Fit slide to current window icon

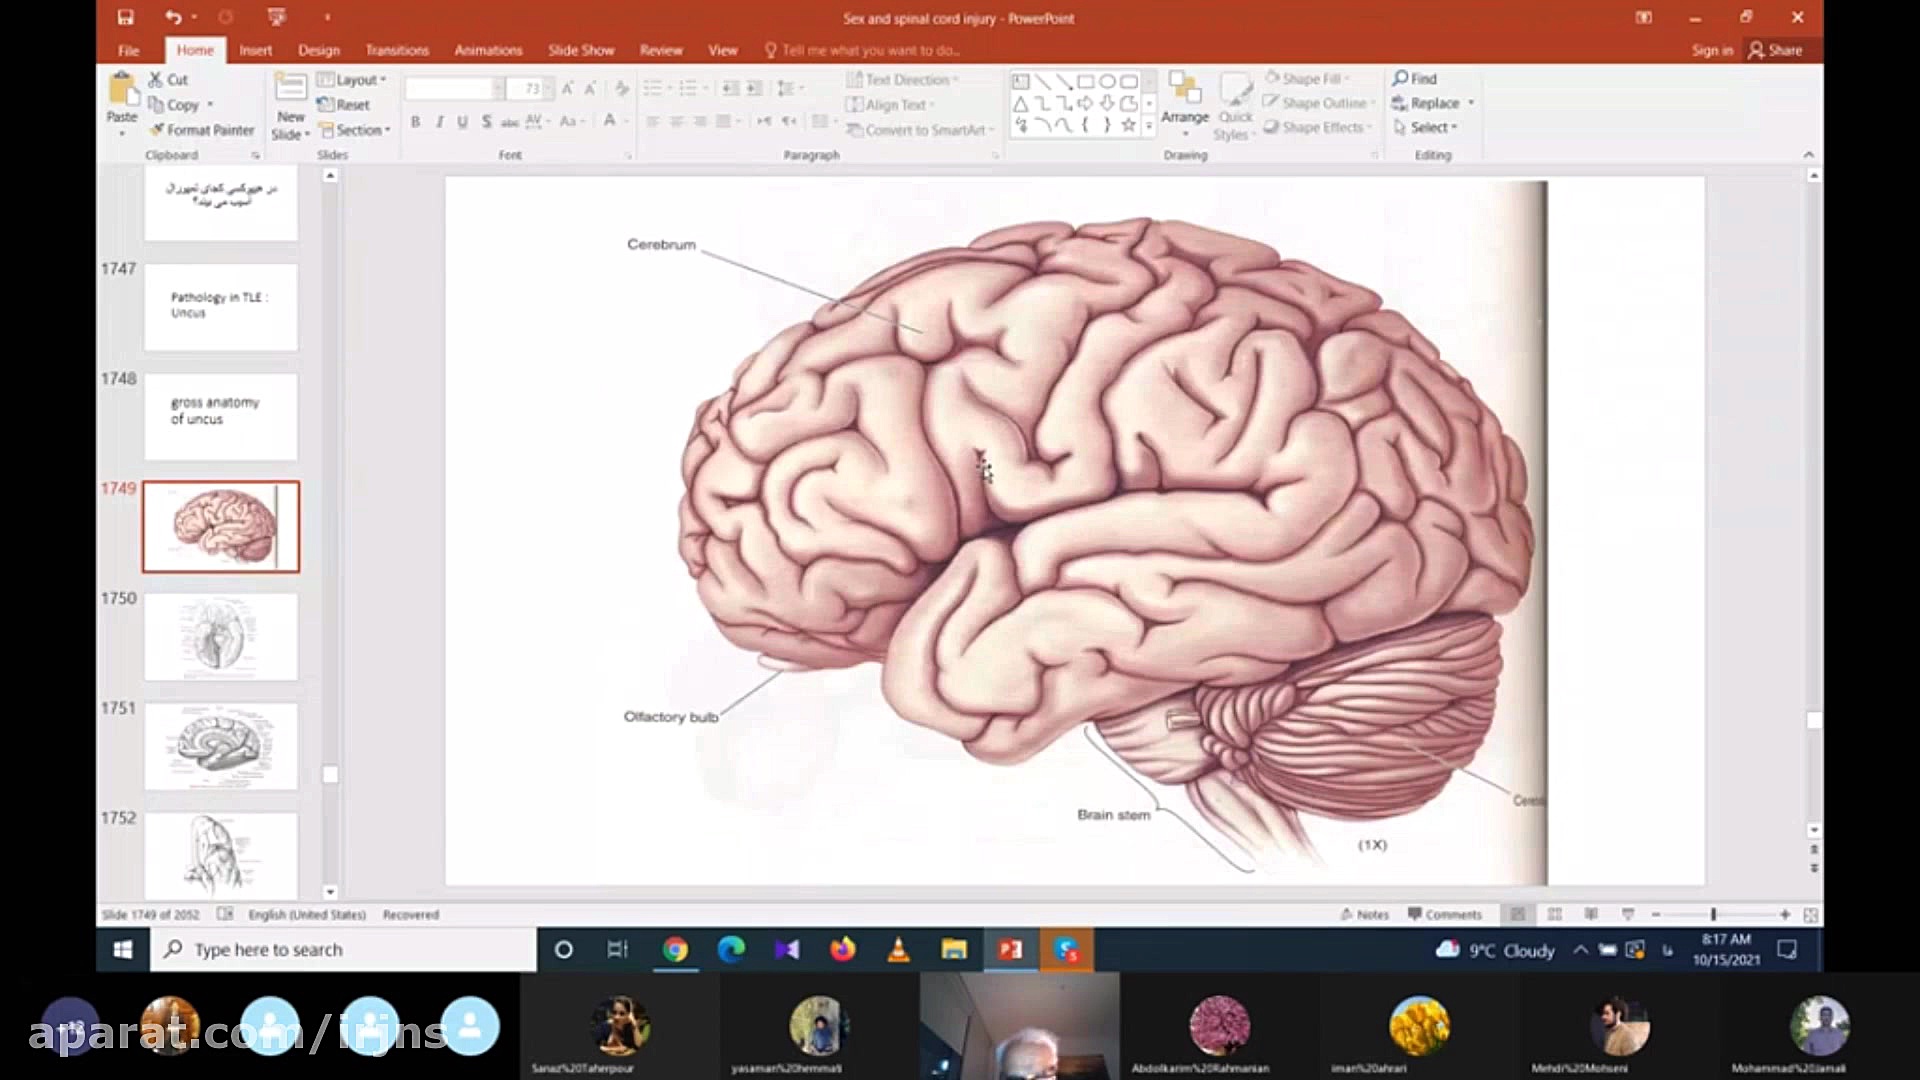click(1810, 914)
